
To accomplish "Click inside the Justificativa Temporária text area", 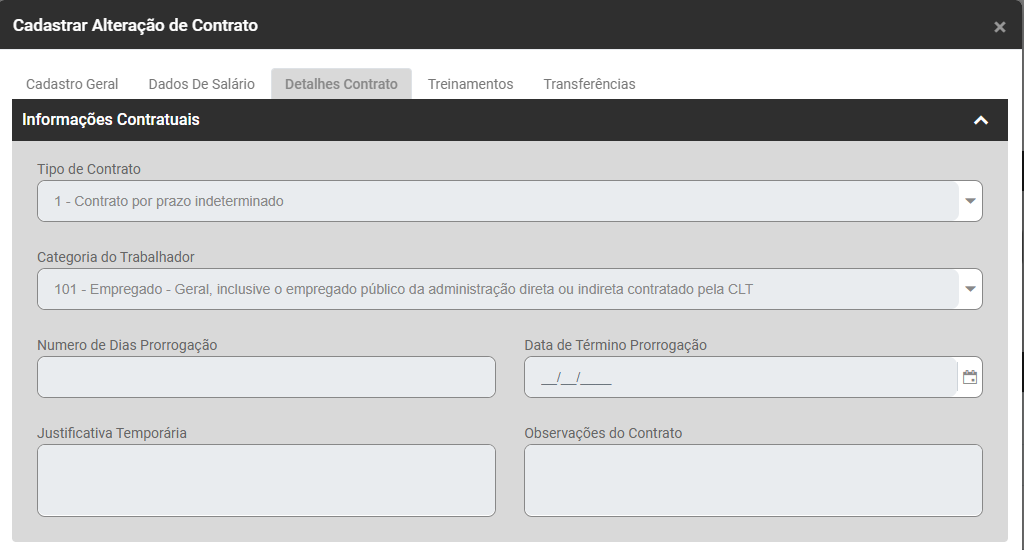I will point(266,480).
